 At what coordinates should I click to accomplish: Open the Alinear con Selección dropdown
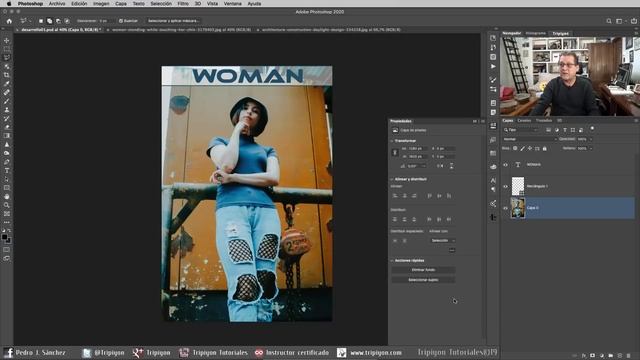[x=443, y=241]
